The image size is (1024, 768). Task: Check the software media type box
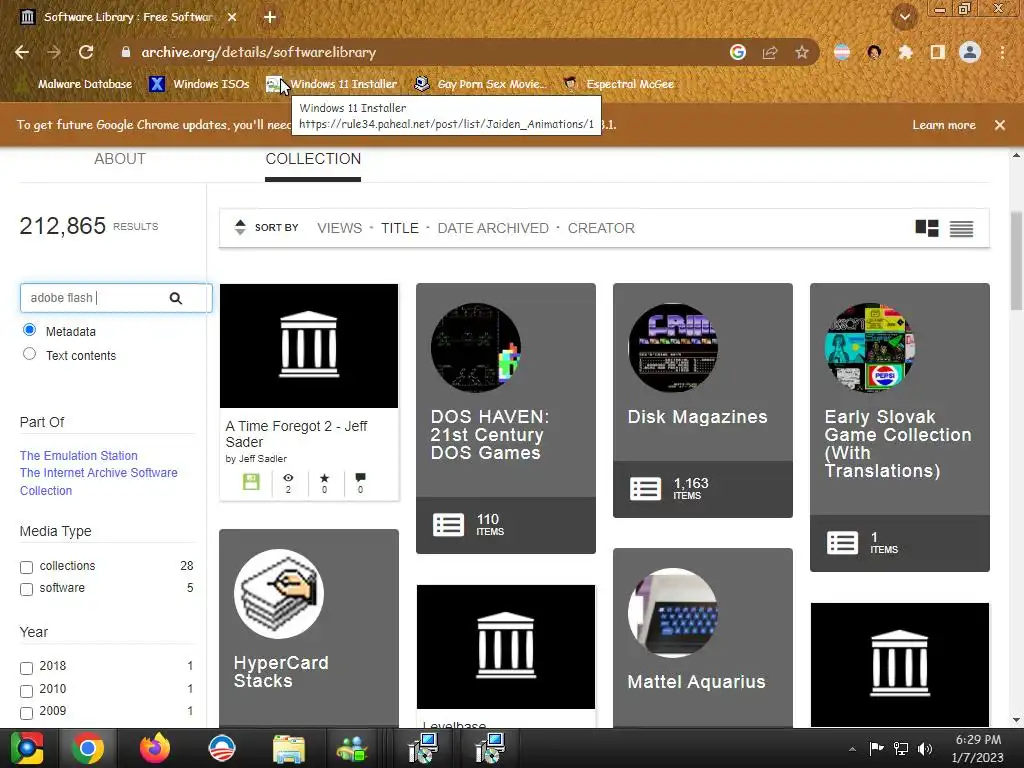26,589
